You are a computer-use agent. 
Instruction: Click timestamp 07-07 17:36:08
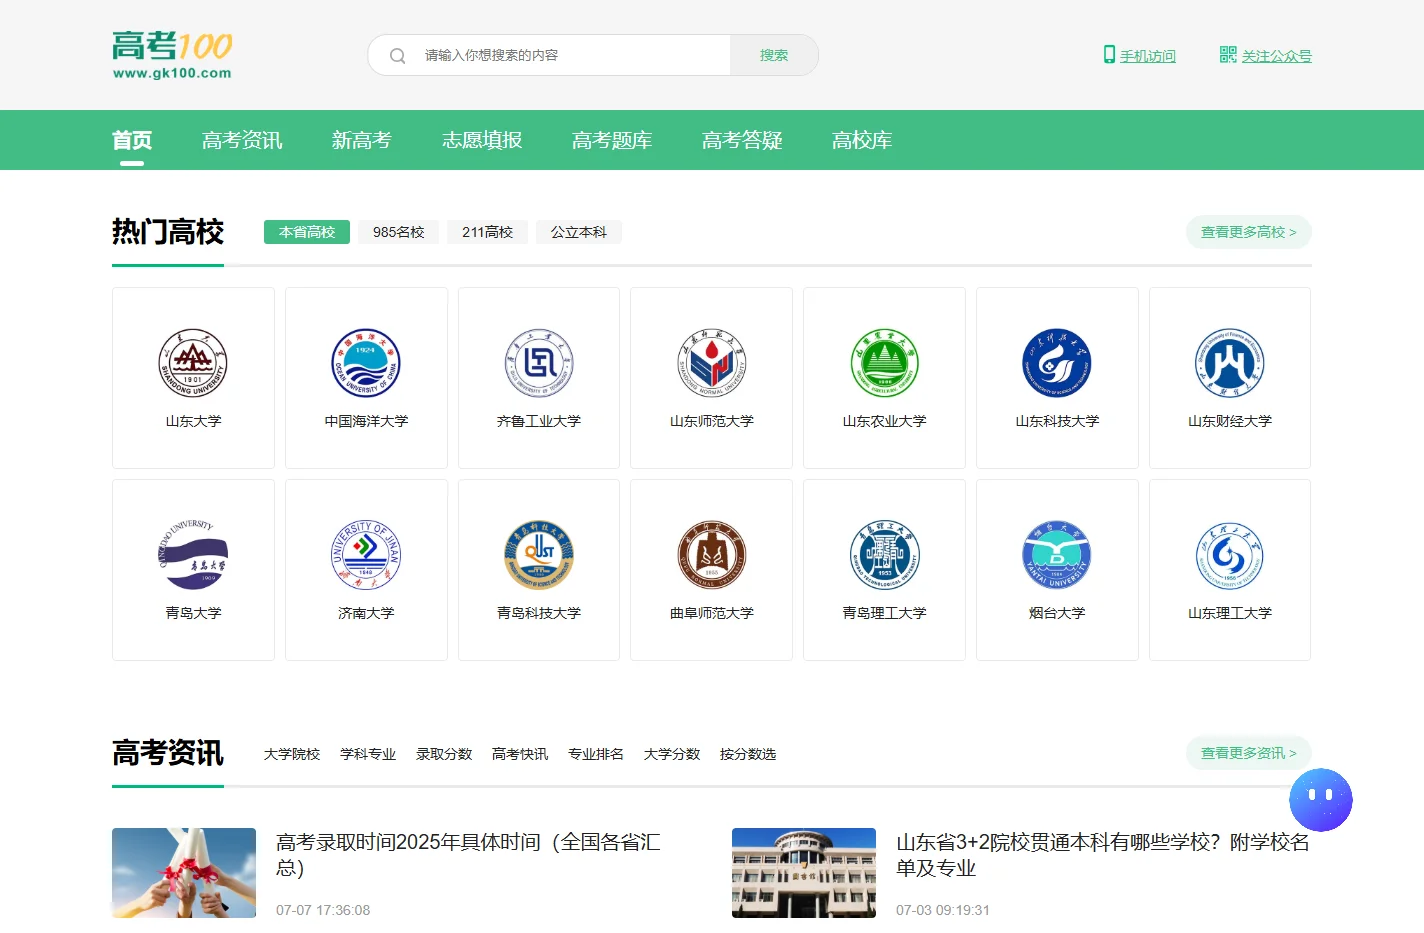pos(323,910)
